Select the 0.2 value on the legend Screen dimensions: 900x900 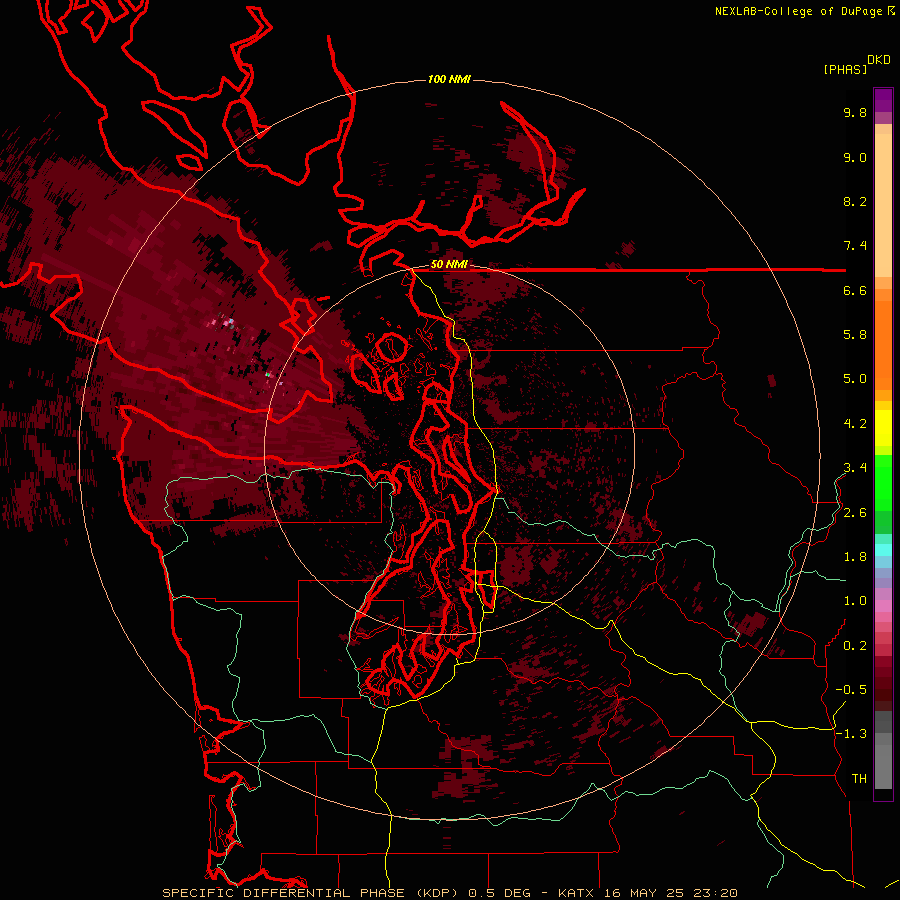tap(855, 646)
